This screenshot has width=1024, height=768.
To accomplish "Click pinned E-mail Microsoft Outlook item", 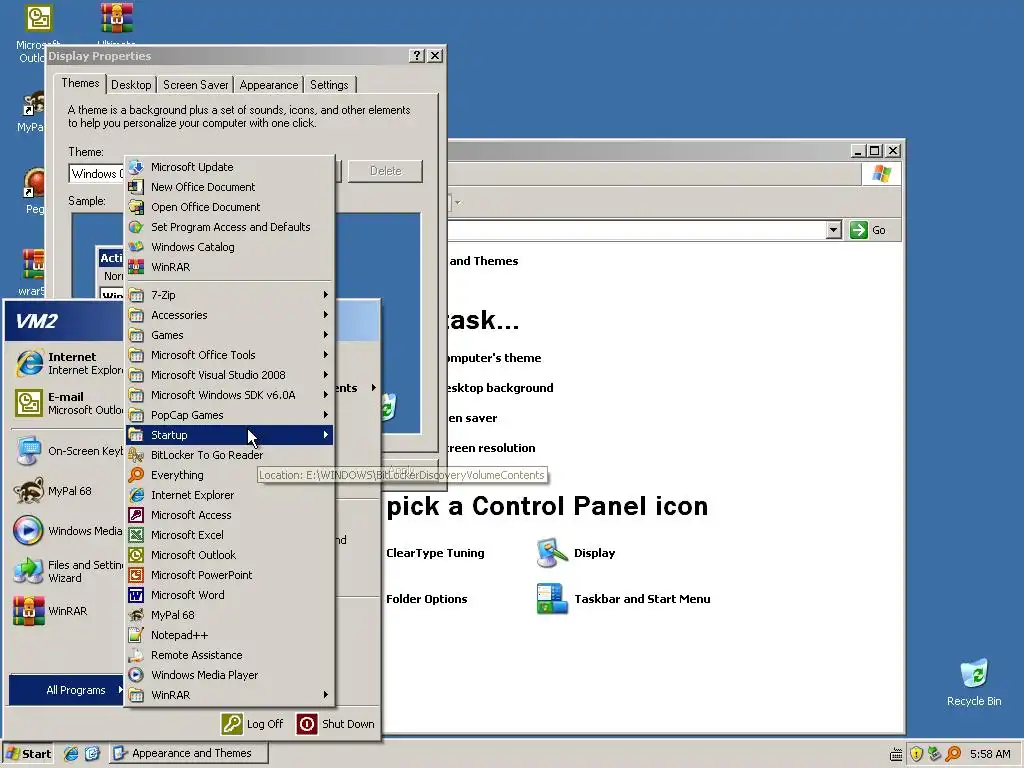I will click(67, 404).
